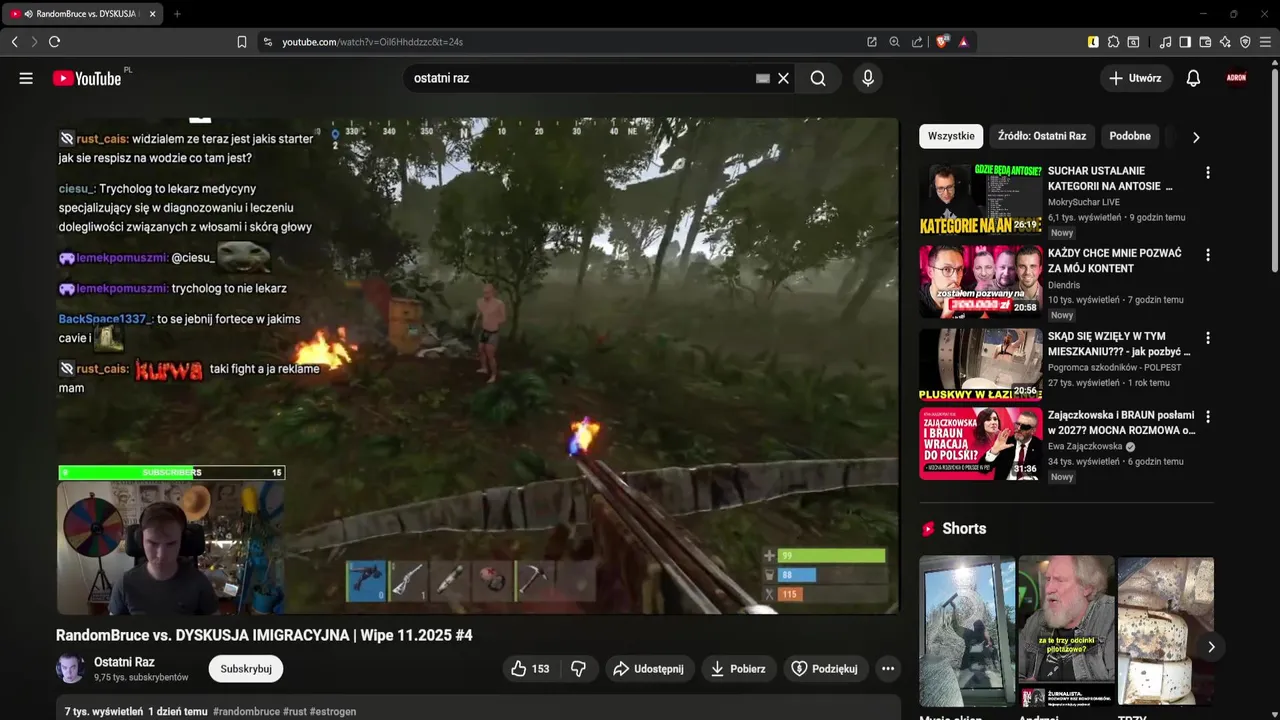Open the Zajączkowska i Braun thumbnail

pyautogui.click(x=981, y=444)
